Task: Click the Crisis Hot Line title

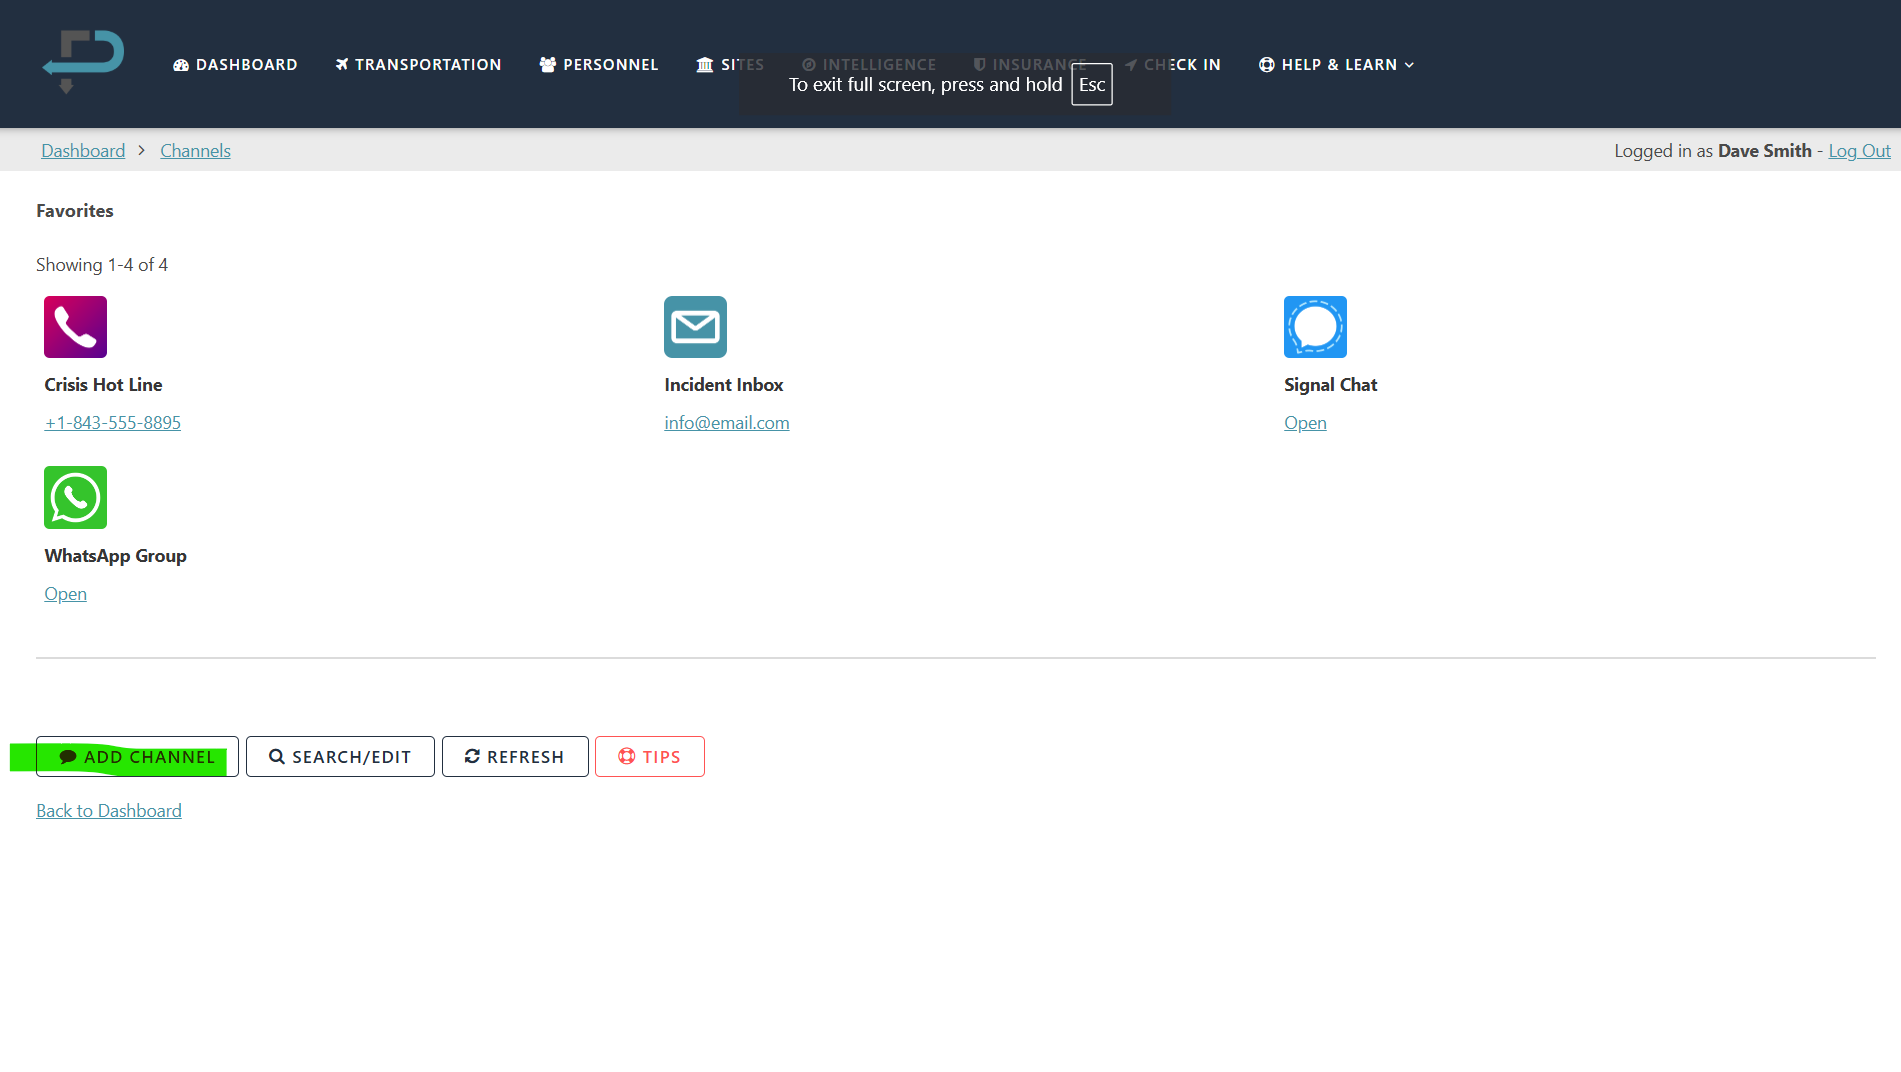Action: pos(103,385)
